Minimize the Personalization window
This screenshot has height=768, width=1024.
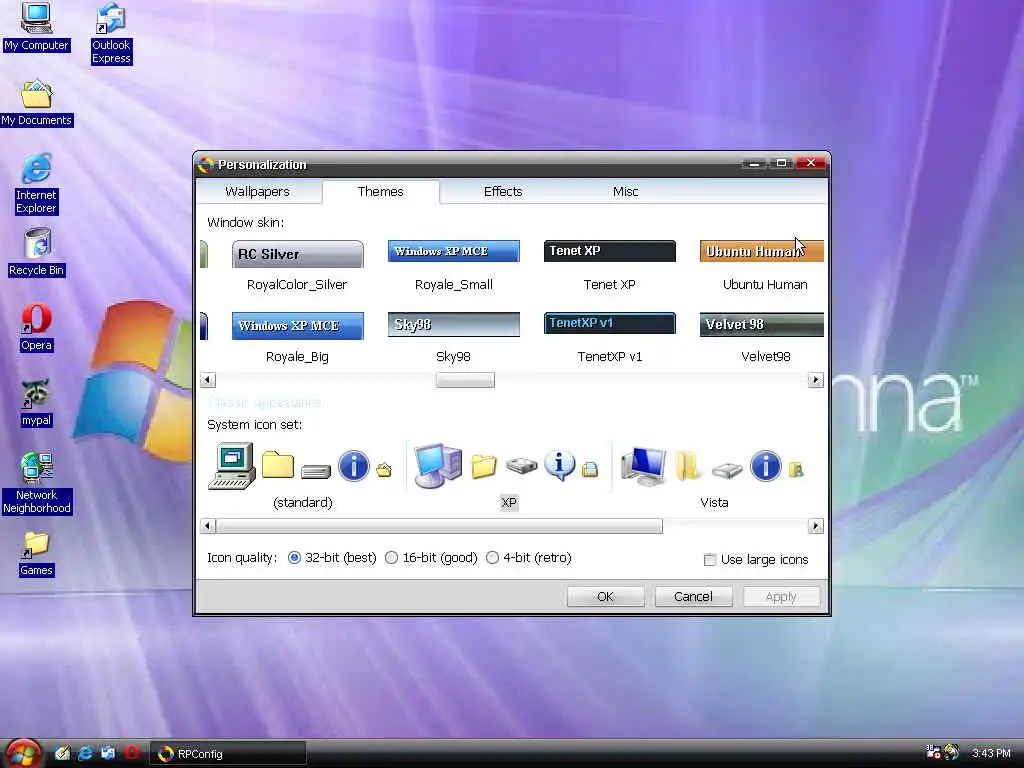pyautogui.click(x=754, y=163)
